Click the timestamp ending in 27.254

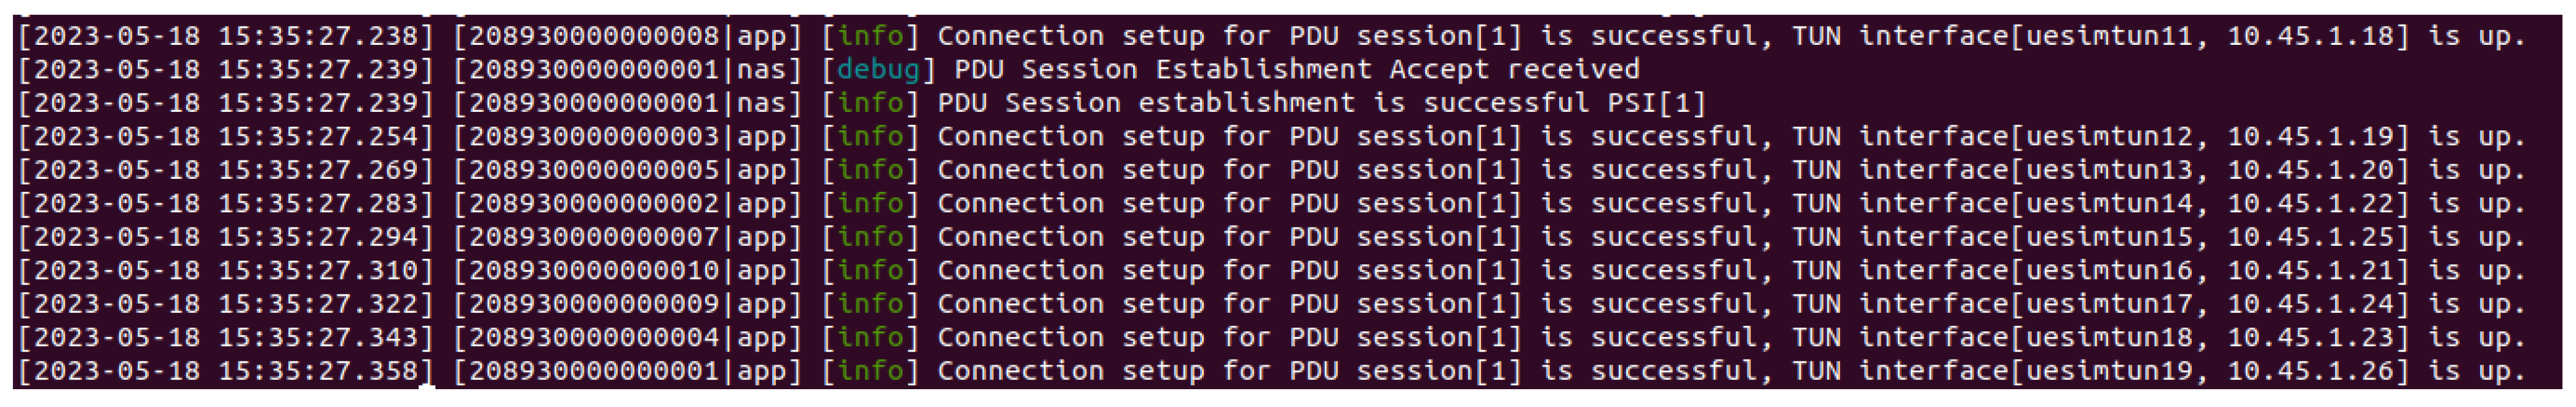pyautogui.click(x=226, y=137)
